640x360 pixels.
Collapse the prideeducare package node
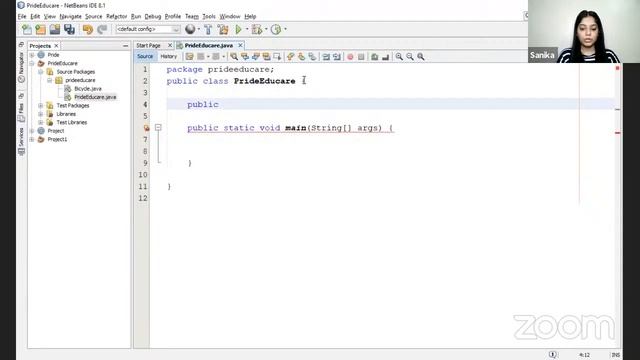pyautogui.click(x=49, y=80)
